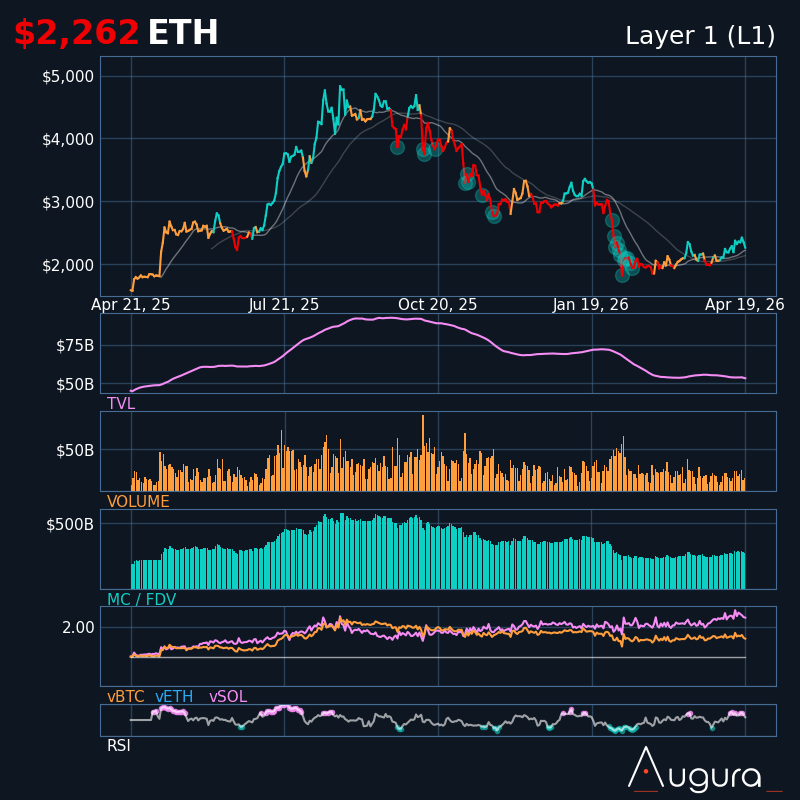Image resolution: width=800 pixels, height=800 pixels.
Task: Click the VOLUME chart label
Action: point(138,502)
